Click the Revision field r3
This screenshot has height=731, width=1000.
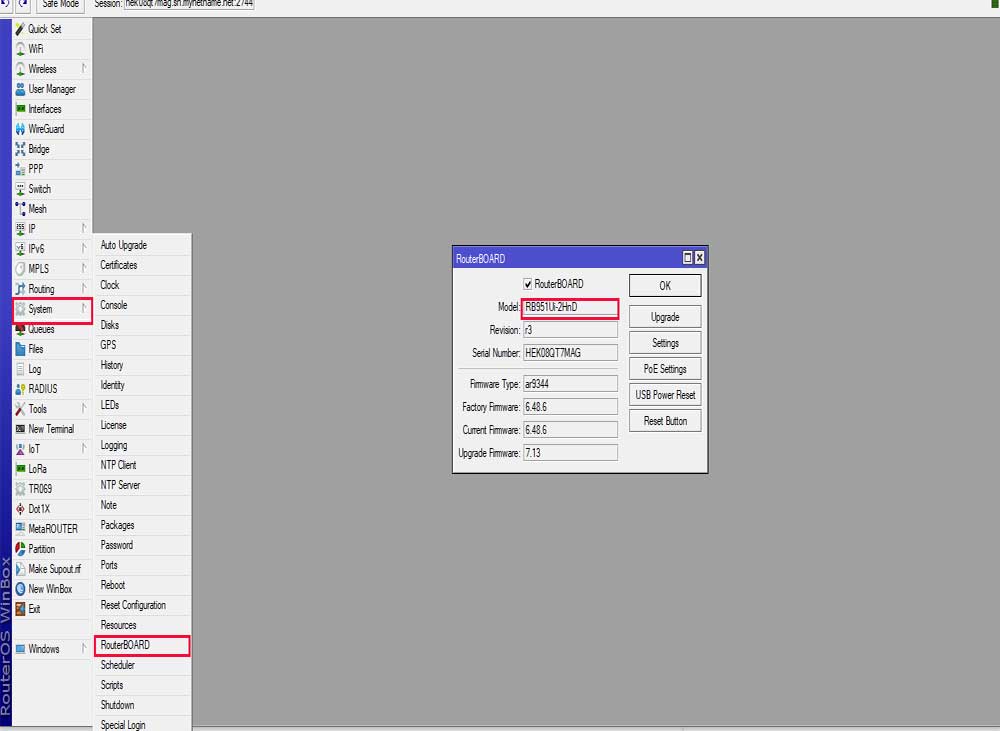coord(570,330)
